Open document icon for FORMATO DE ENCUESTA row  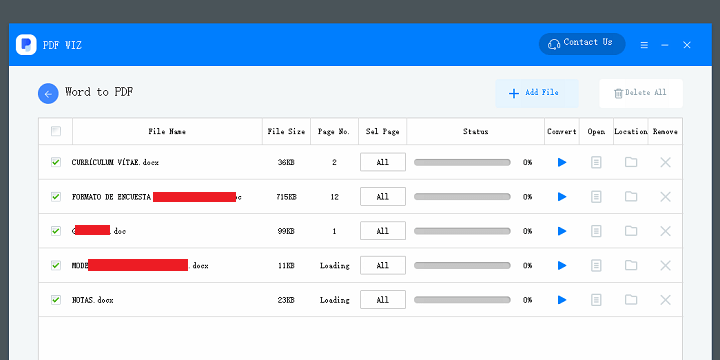596,197
